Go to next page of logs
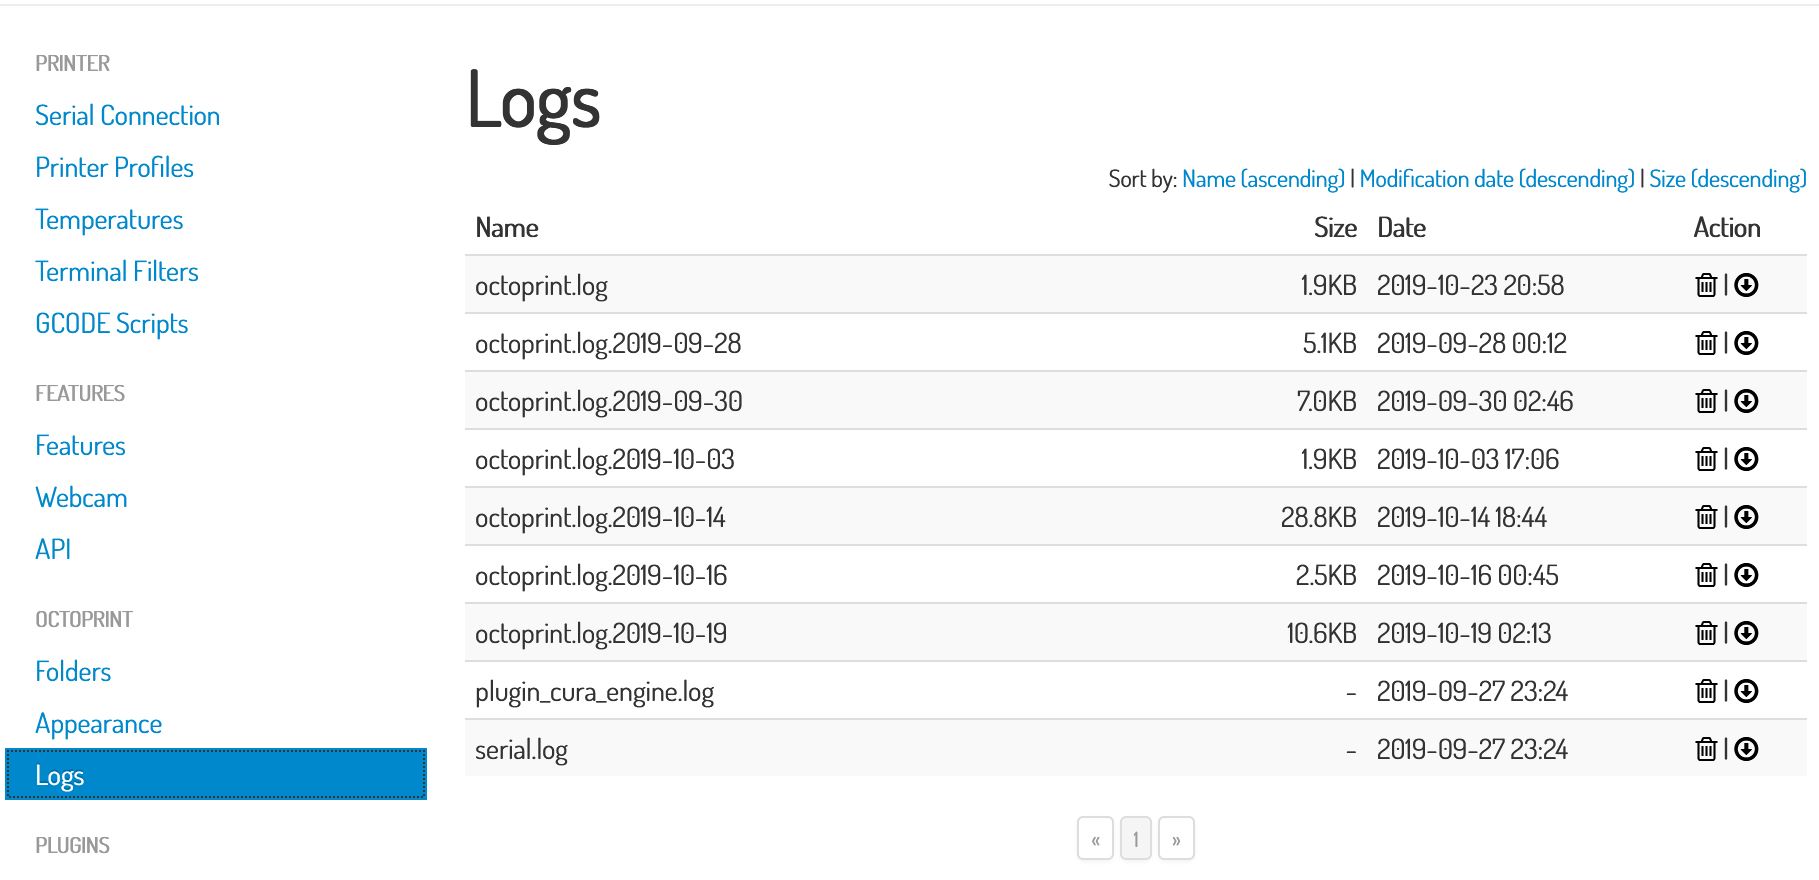The height and width of the screenshot is (880, 1819). pyautogui.click(x=1176, y=839)
